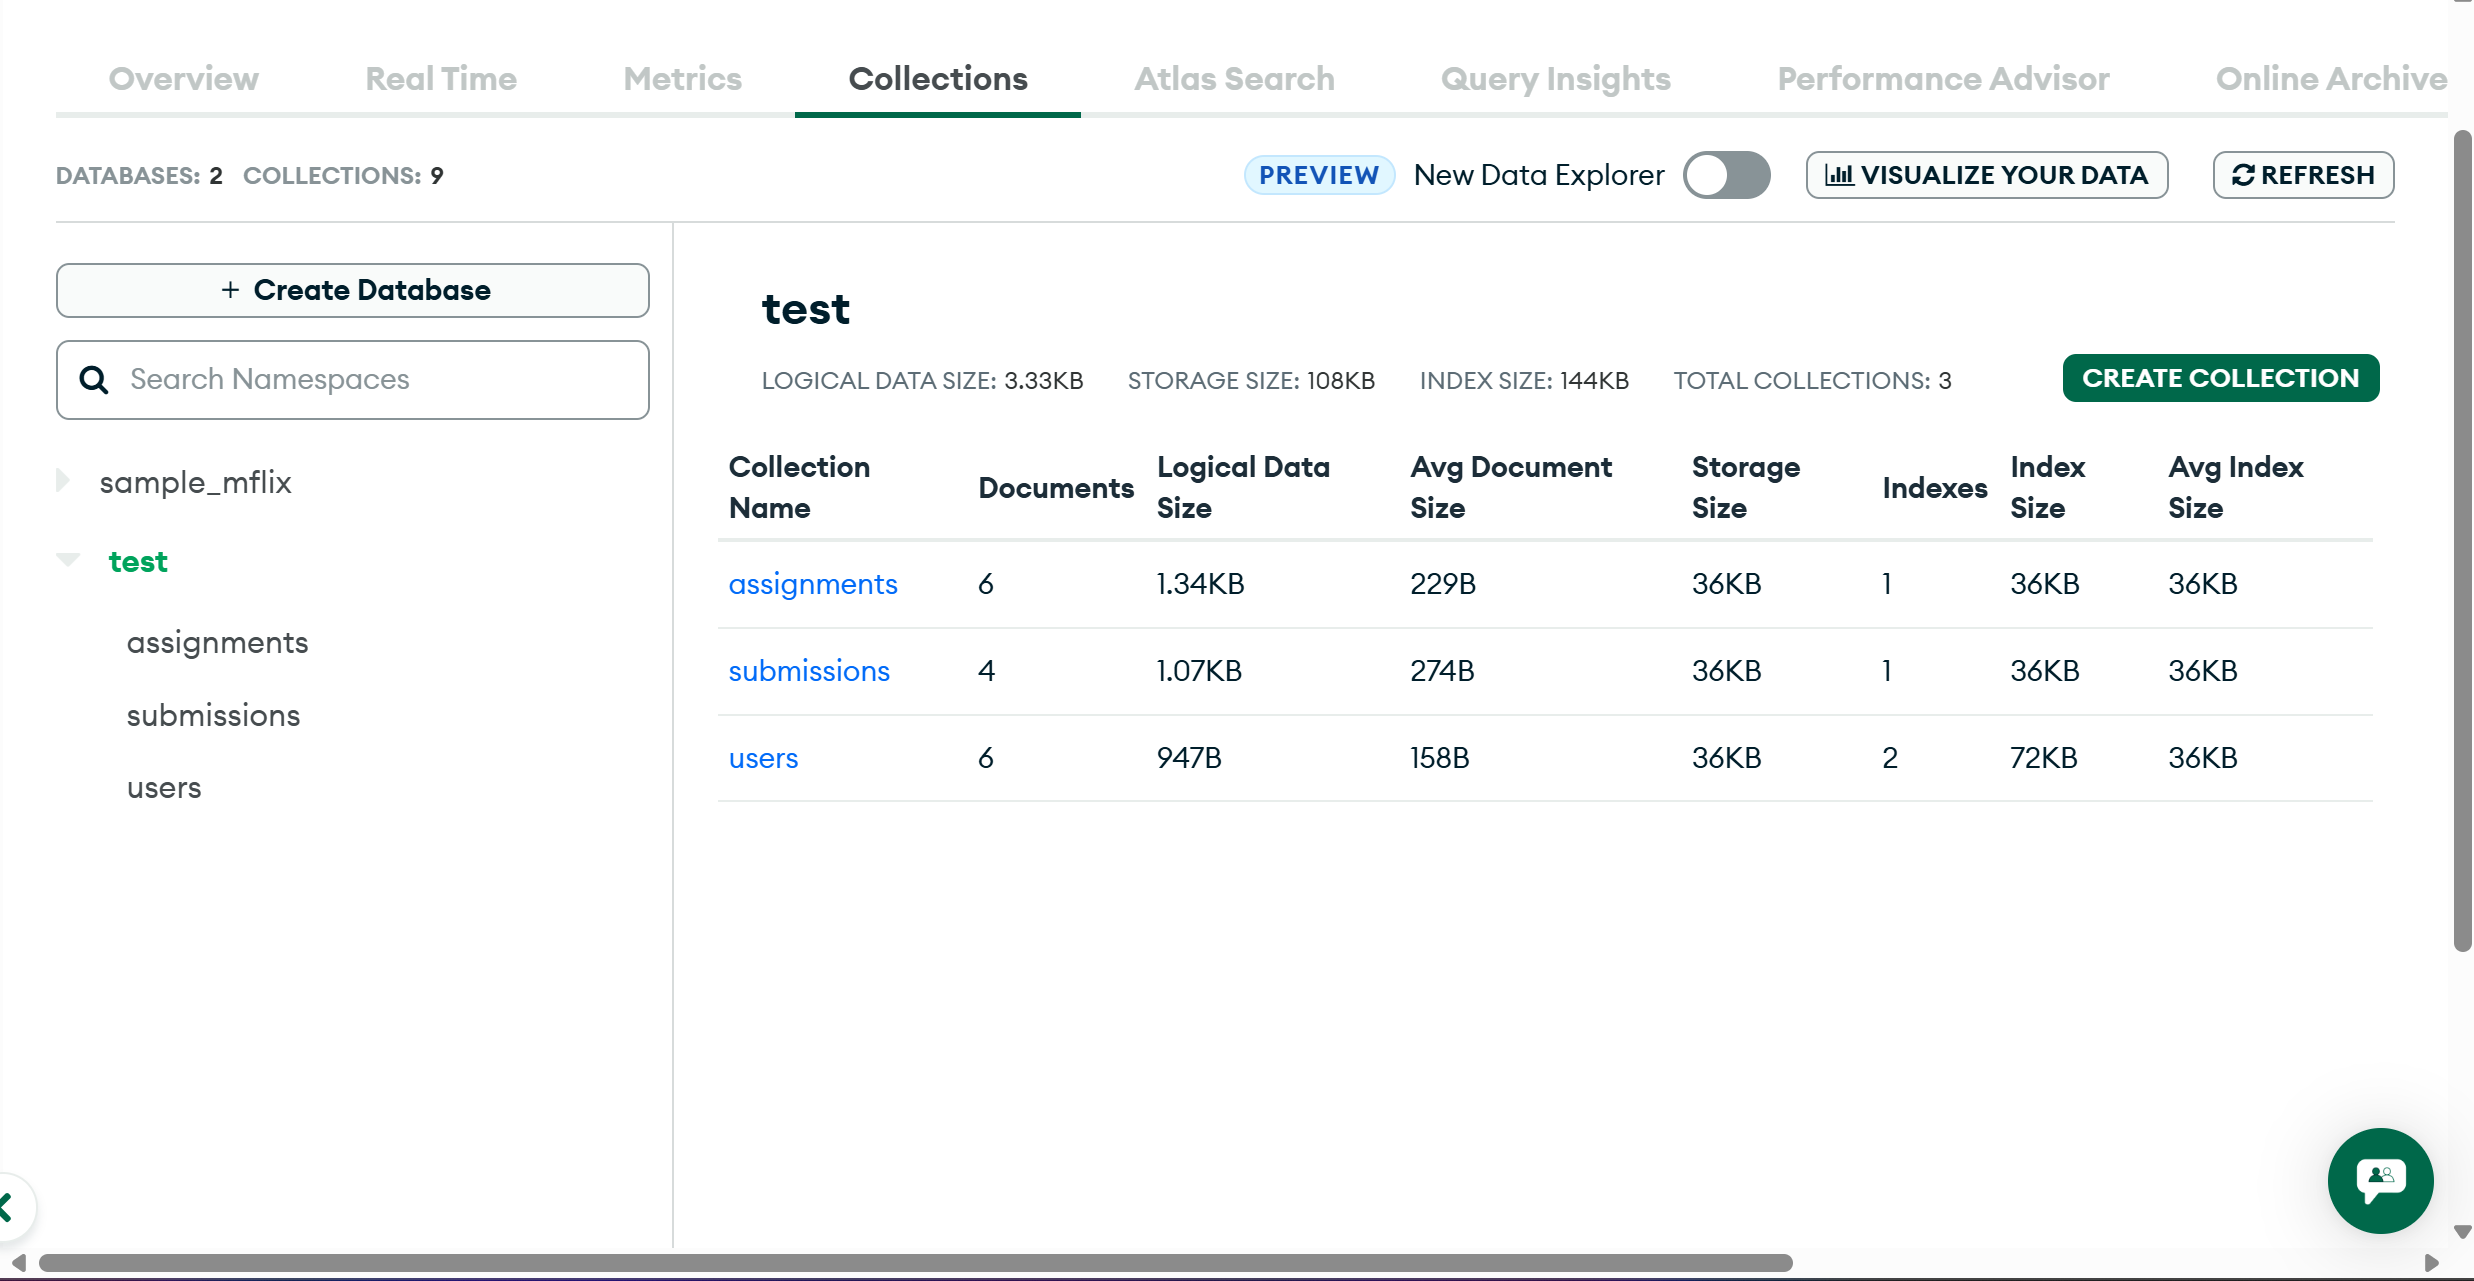The height and width of the screenshot is (1281, 2474).
Task: Select submissions in the sidebar tree
Action: point(213,716)
